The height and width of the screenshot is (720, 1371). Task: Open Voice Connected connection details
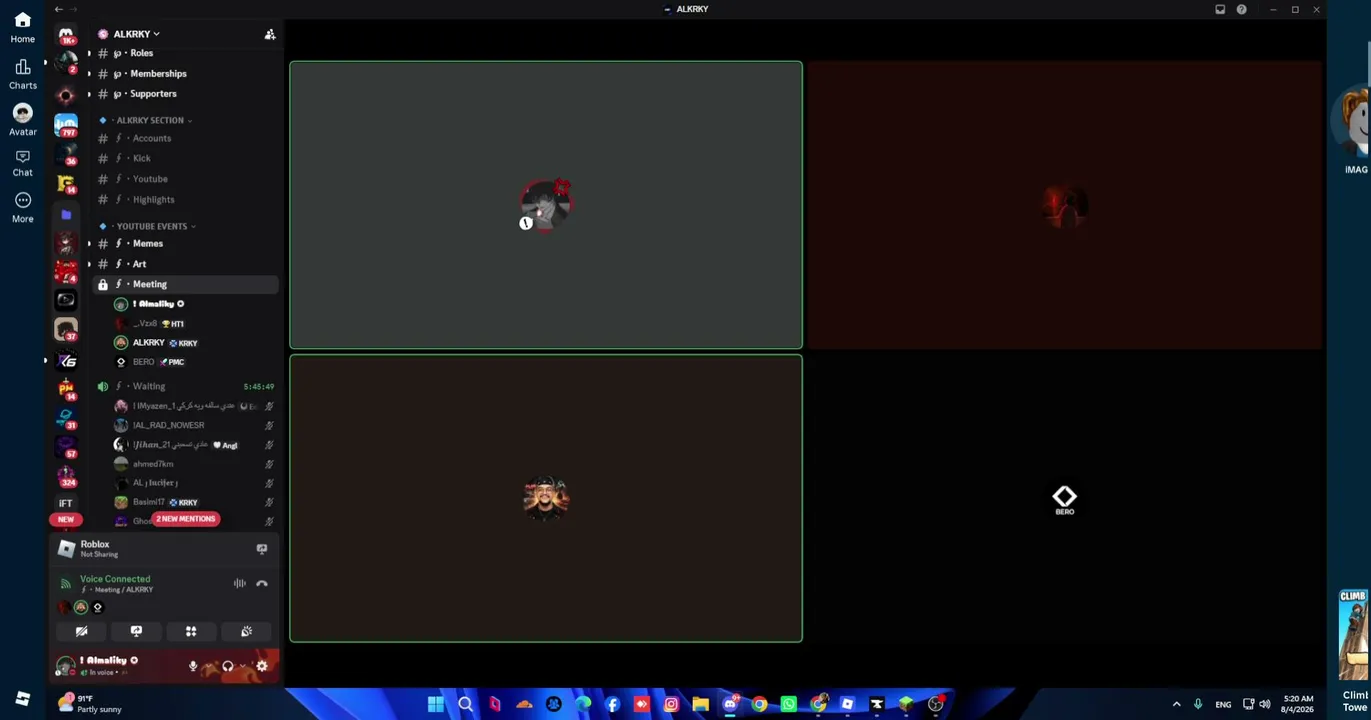[115, 579]
